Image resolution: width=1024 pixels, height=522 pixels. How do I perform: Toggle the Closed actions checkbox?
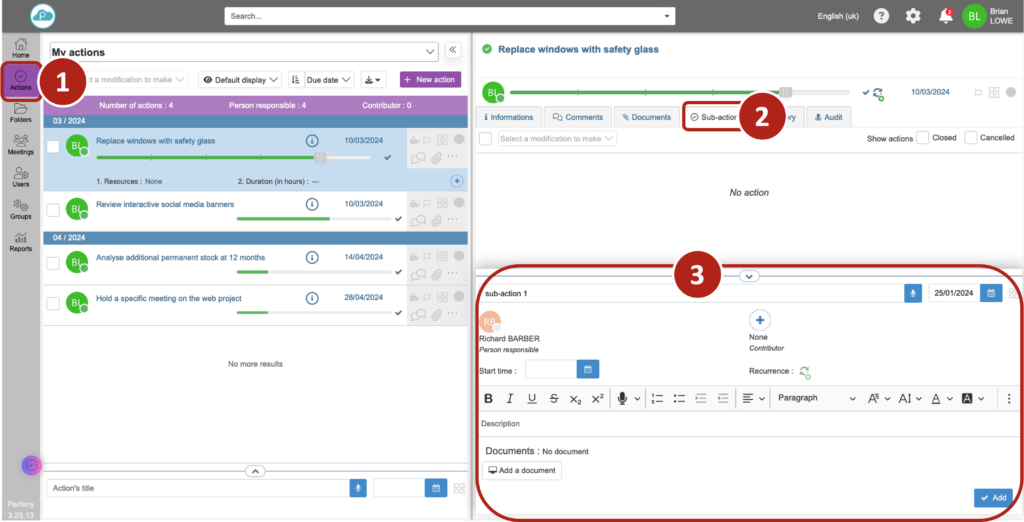click(x=922, y=138)
